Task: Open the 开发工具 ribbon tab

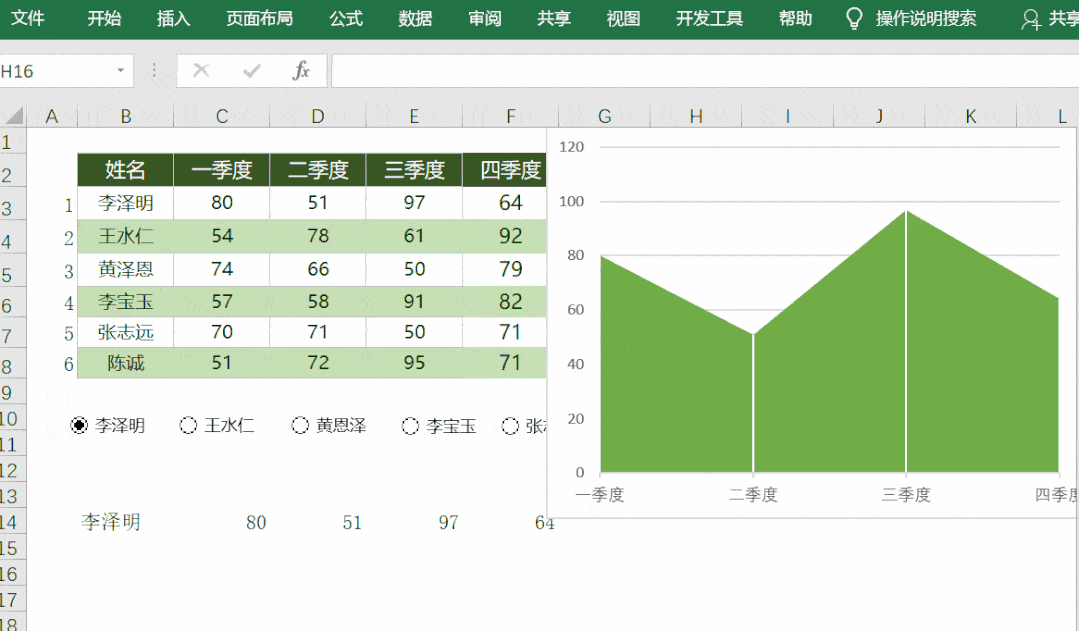Action: tap(709, 18)
